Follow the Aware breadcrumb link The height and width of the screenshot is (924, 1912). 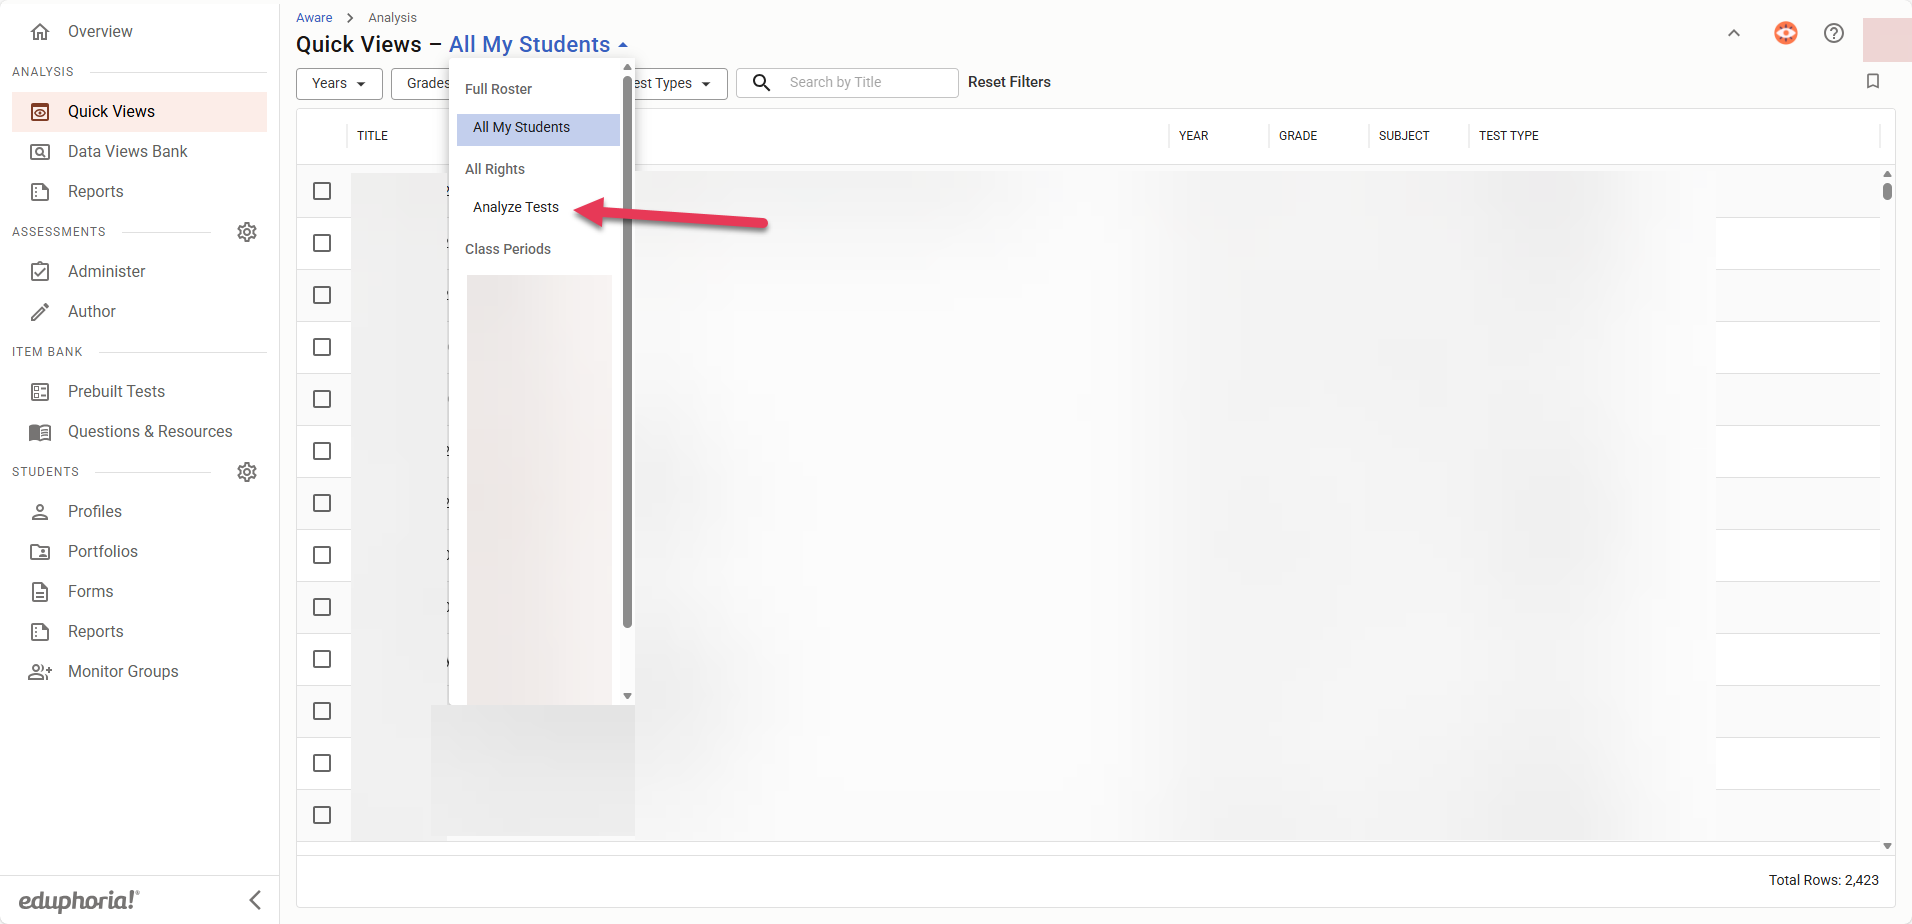[x=314, y=18]
